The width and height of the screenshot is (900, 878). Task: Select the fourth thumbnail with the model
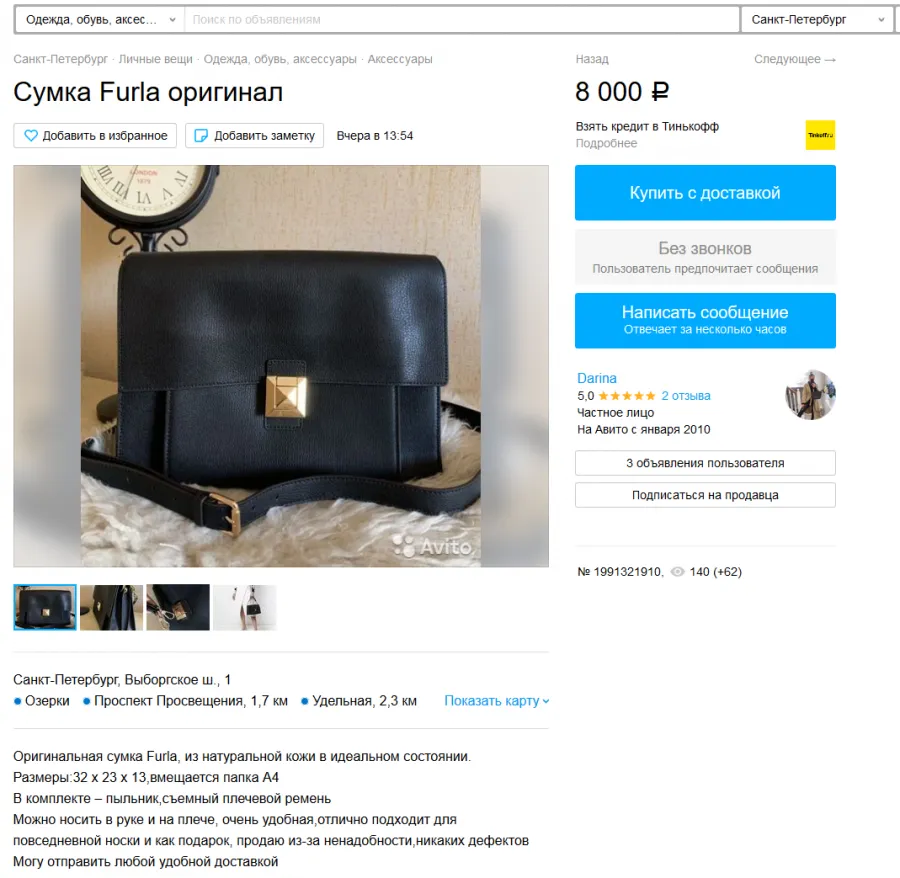coord(245,607)
